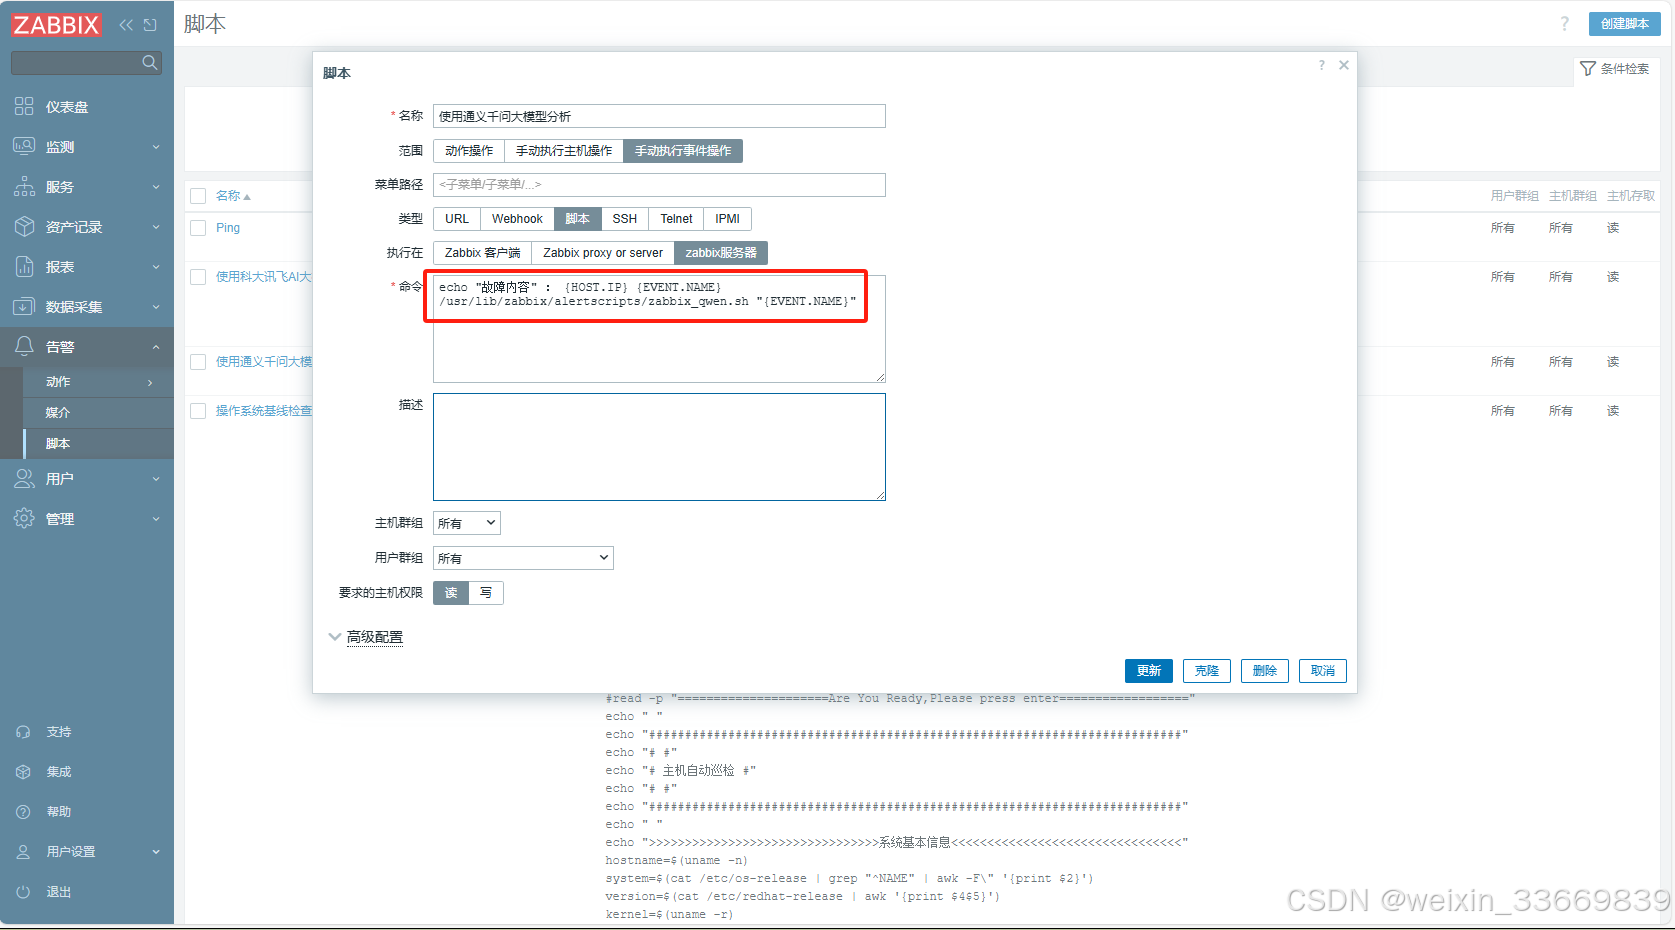Open 帮助 help icon
This screenshot has width=1675, height=930.
click(x=23, y=812)
